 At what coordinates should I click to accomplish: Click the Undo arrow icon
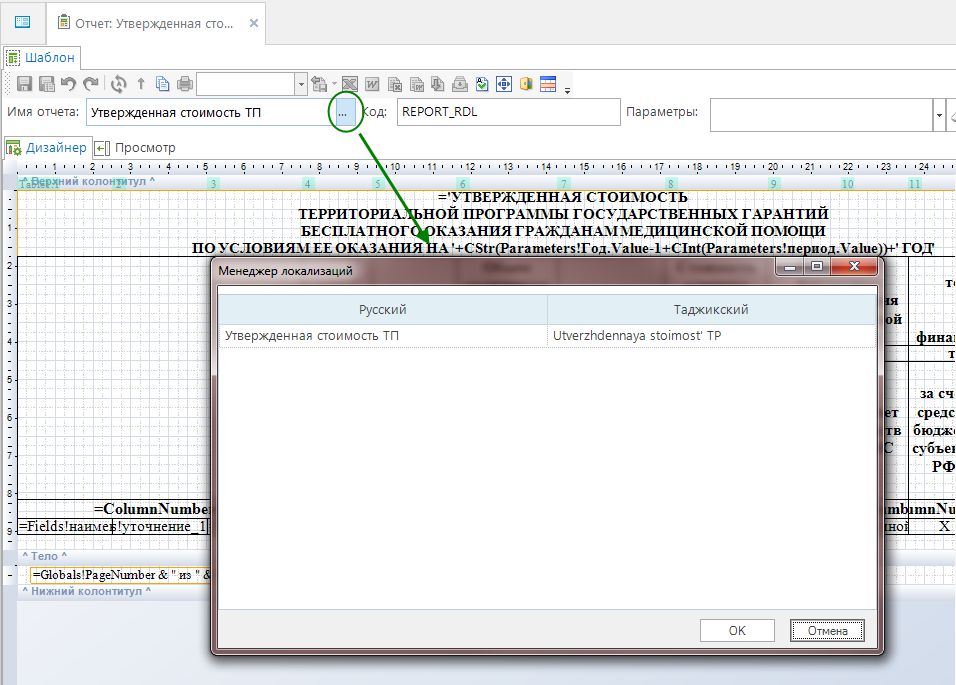point(69,84)
